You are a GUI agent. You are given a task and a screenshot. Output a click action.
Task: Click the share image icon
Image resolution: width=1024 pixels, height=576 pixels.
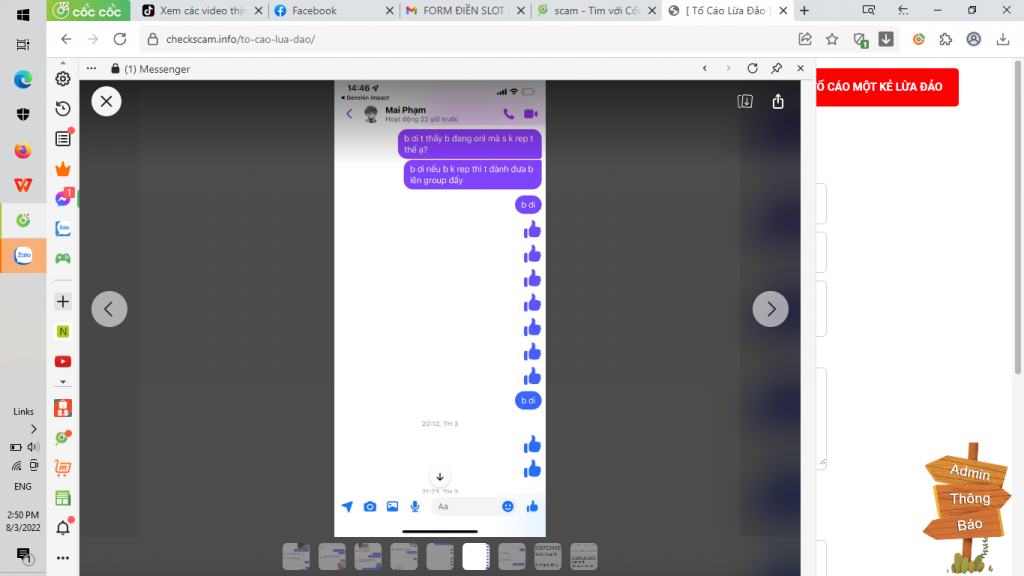[x=778, y=101]
